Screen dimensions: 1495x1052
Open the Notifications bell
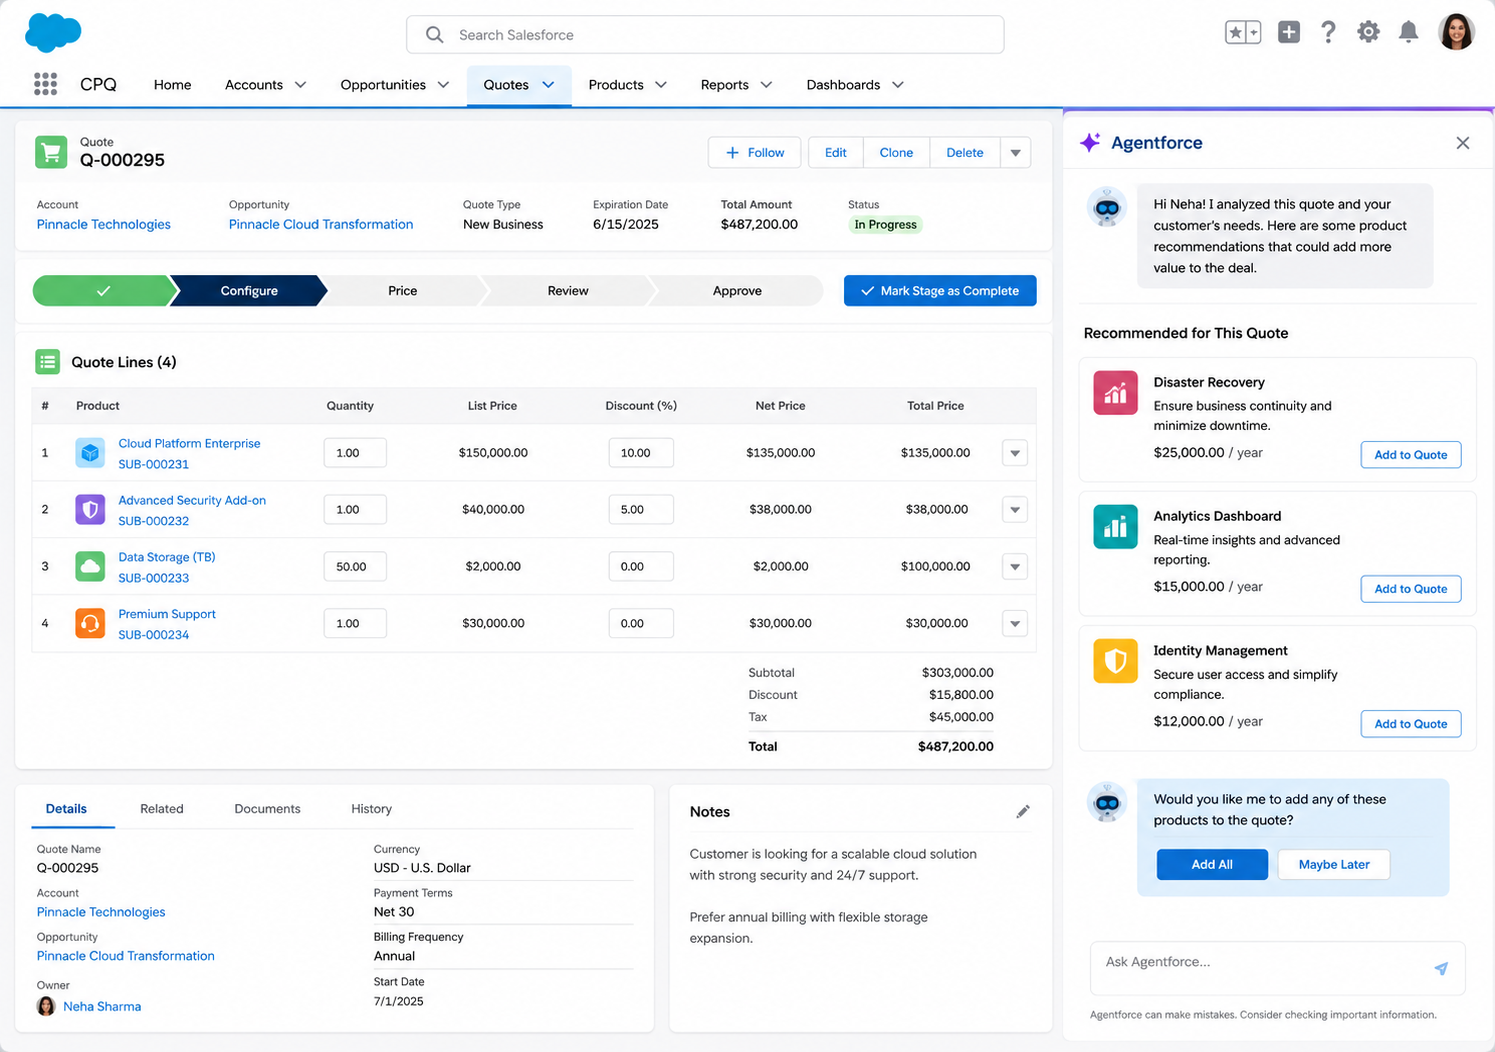click(x=1408, y=32)
